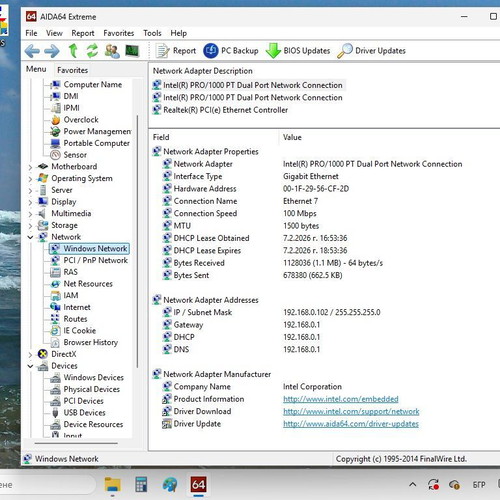Check for BIOS Updates

(298, 51)
